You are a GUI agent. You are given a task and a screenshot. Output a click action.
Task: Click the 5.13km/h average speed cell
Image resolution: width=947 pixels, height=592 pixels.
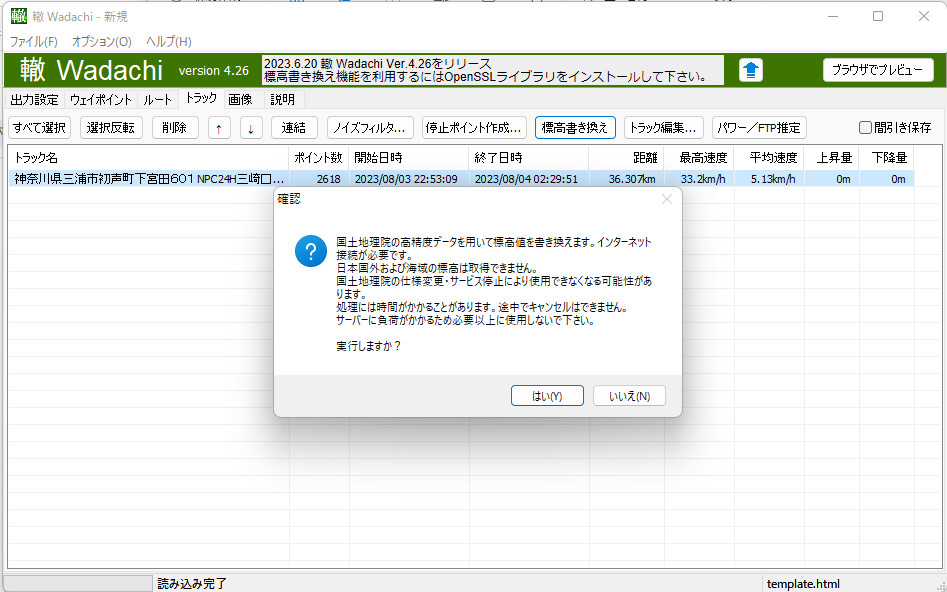point(769,179)
